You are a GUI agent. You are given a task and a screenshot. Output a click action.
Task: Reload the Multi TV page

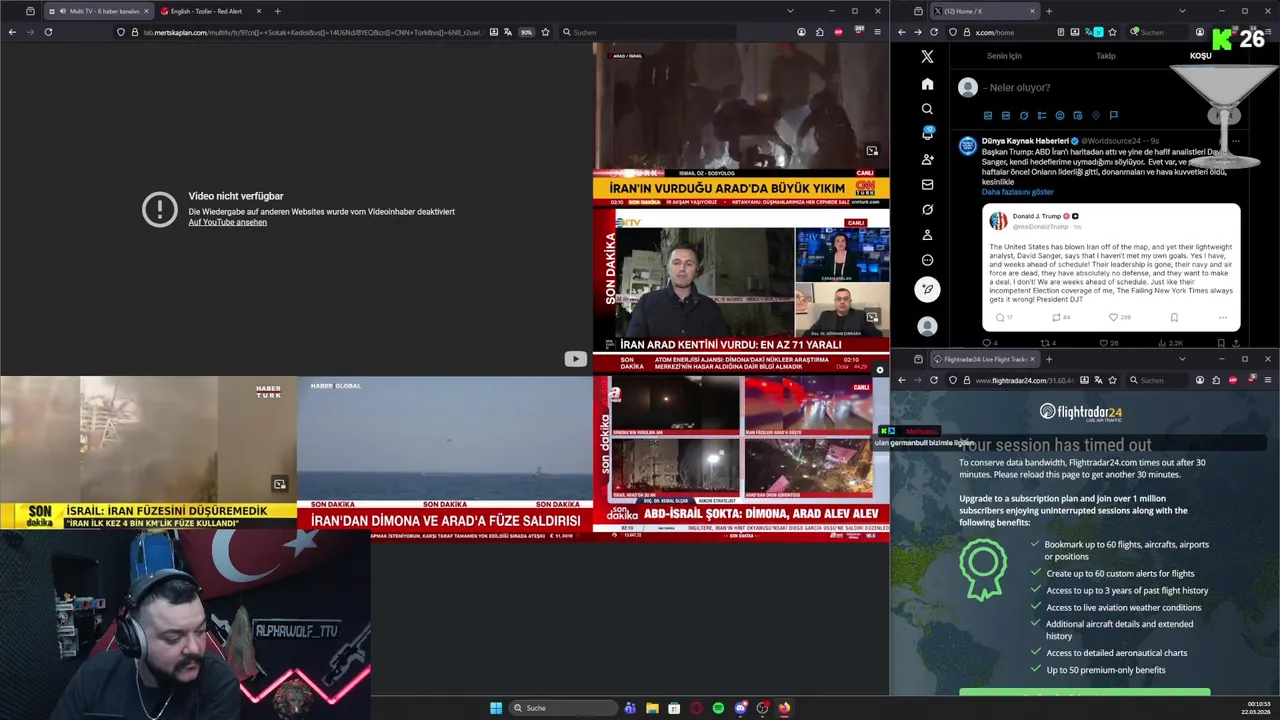[x=48, y=32]
